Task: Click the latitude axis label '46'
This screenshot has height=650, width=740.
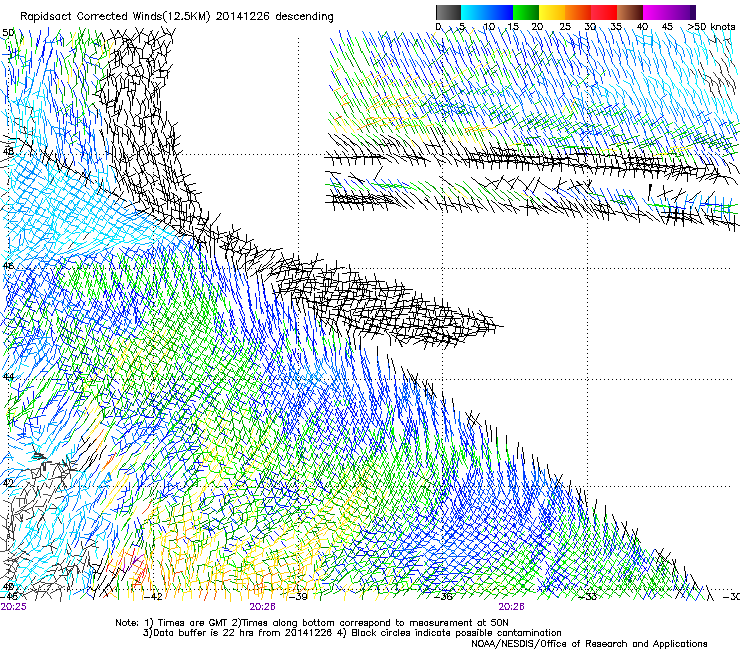Action: (x=8, y=266)
